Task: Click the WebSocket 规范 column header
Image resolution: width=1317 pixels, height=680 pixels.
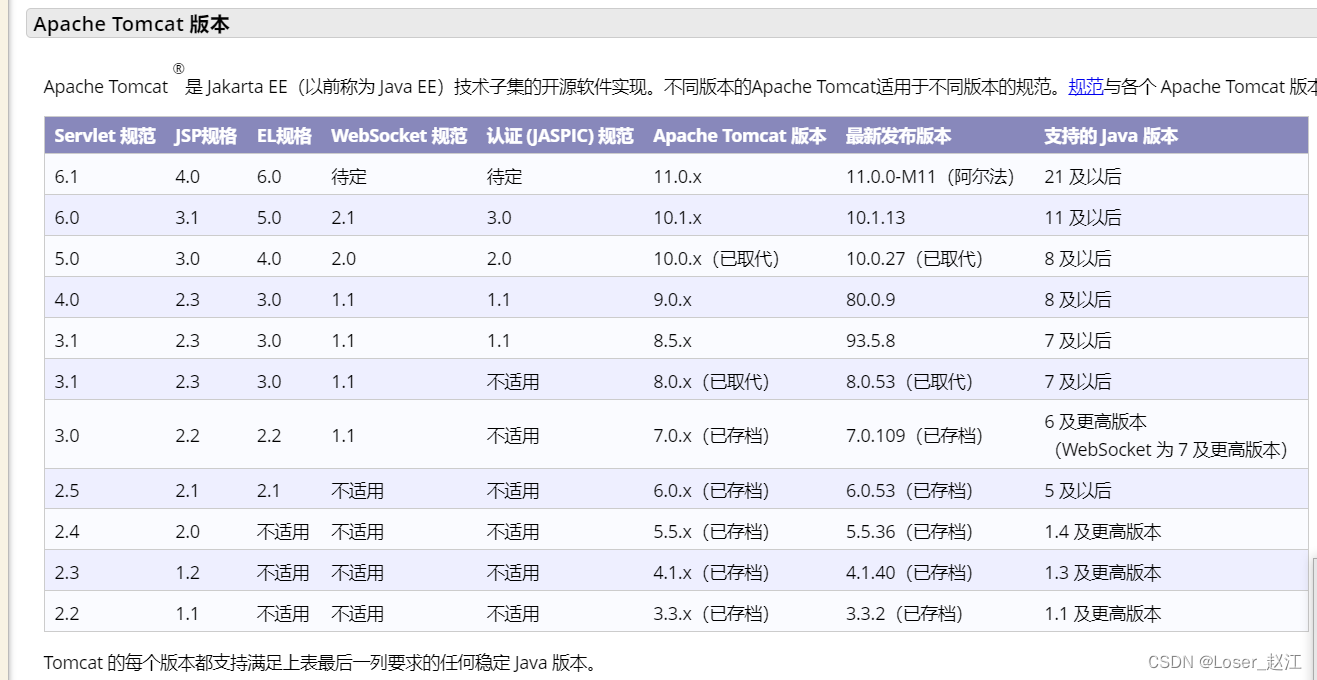Action: click(399, 136)
